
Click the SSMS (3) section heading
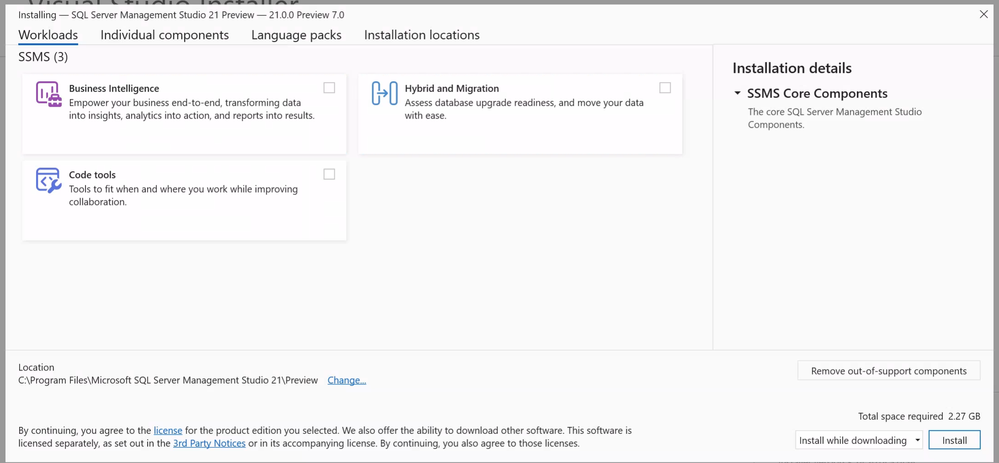[43, 57]
